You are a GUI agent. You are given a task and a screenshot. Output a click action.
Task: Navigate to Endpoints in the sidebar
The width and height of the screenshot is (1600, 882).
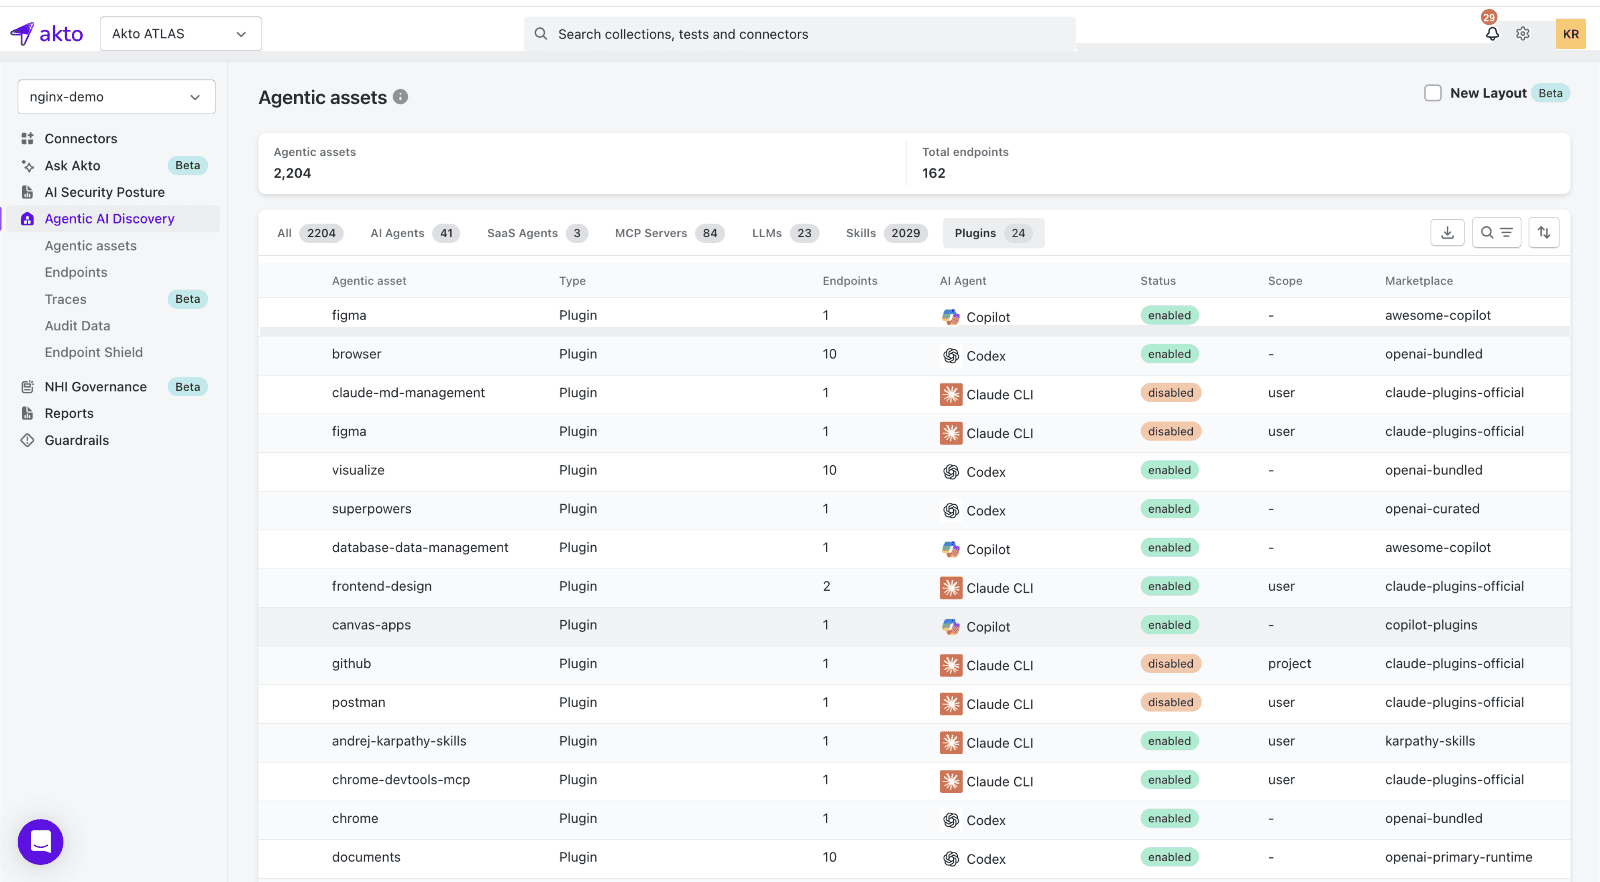[76, 272]
